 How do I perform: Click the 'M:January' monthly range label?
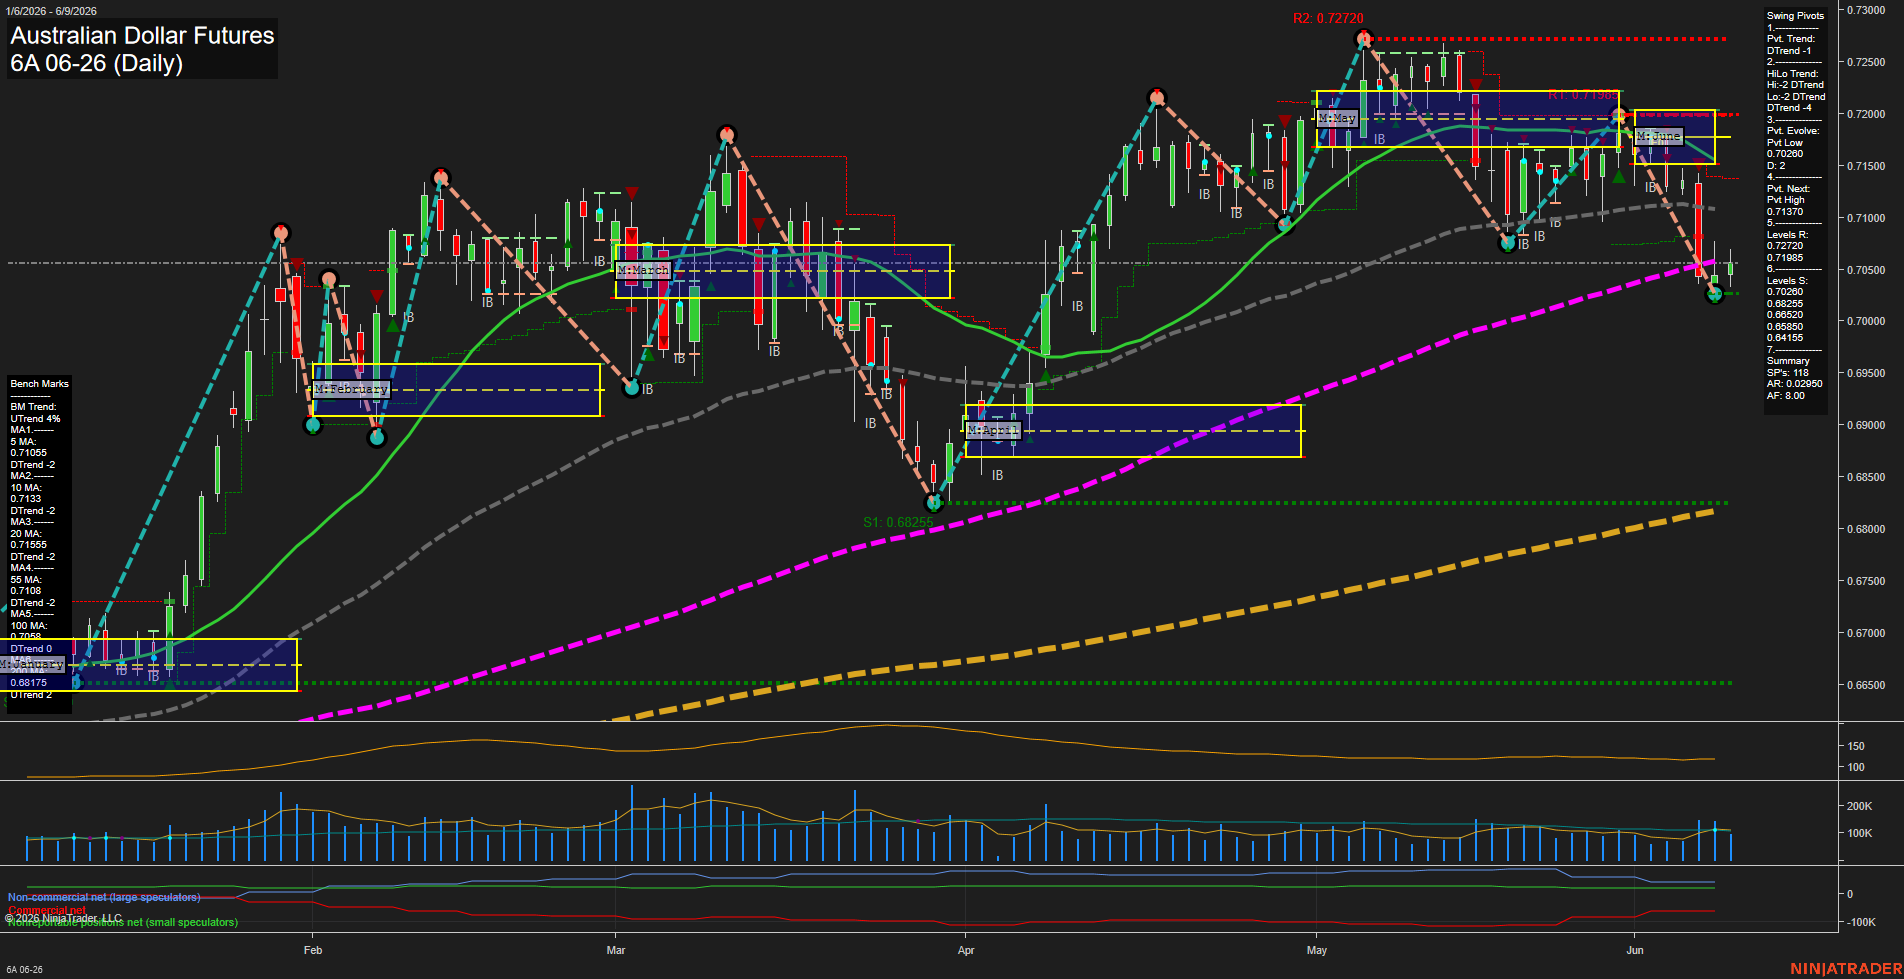tap(33, 664)
